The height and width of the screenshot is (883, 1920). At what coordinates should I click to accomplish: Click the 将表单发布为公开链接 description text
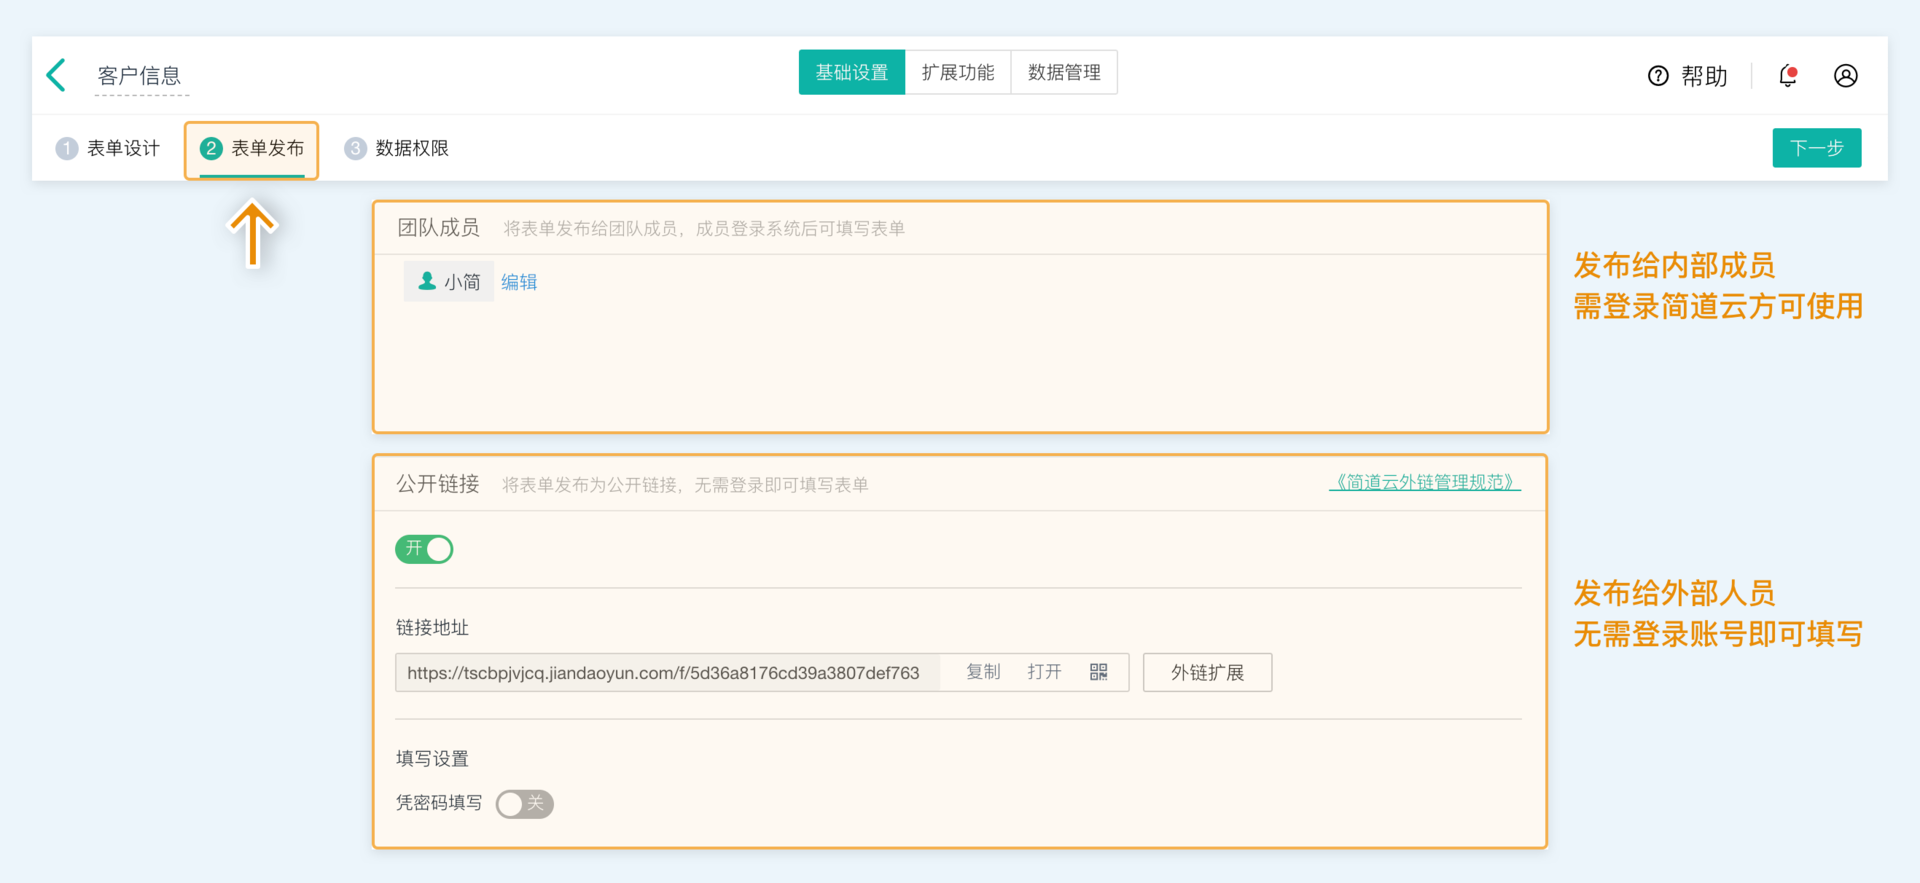click(x=685, y=485)
